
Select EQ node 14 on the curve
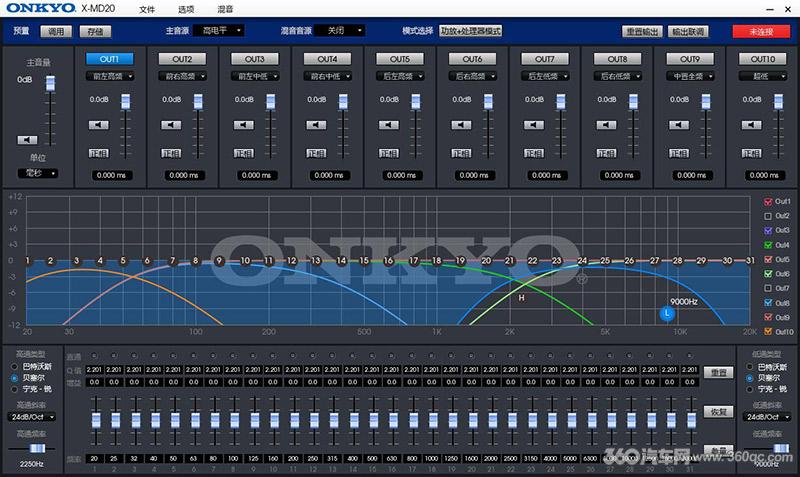point(341,261)
